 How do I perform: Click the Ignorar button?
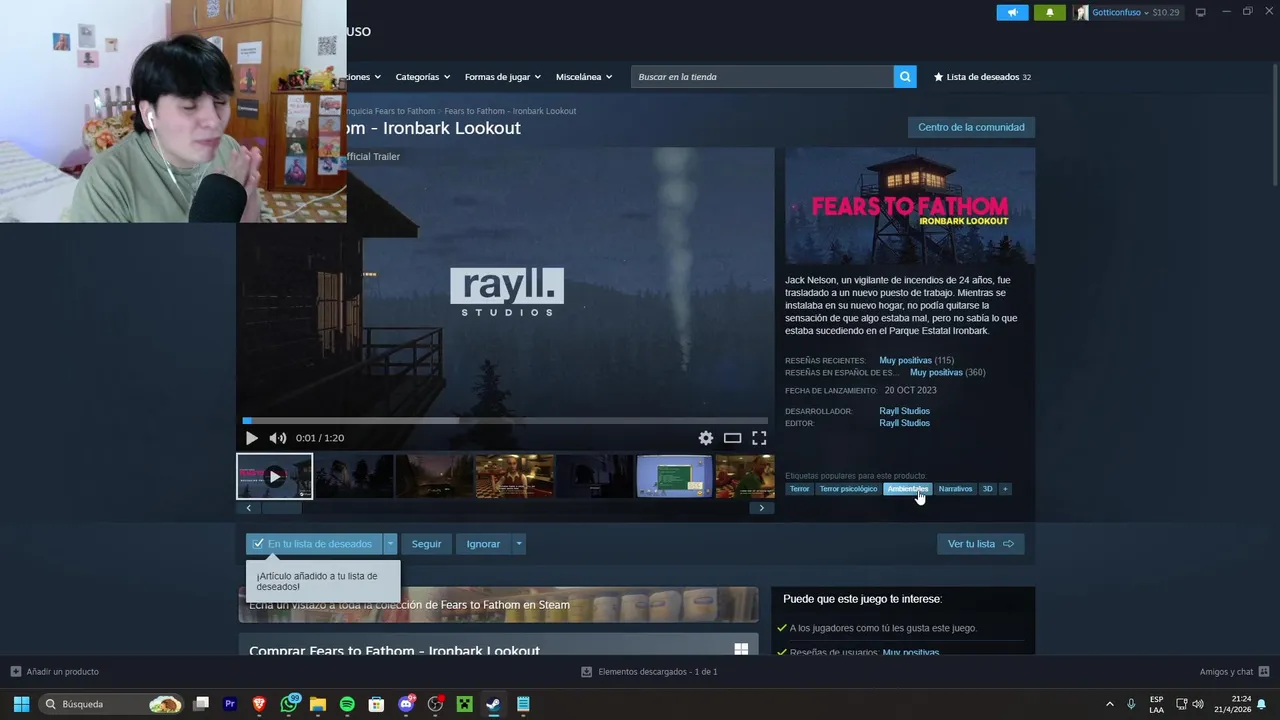point(483,544)
